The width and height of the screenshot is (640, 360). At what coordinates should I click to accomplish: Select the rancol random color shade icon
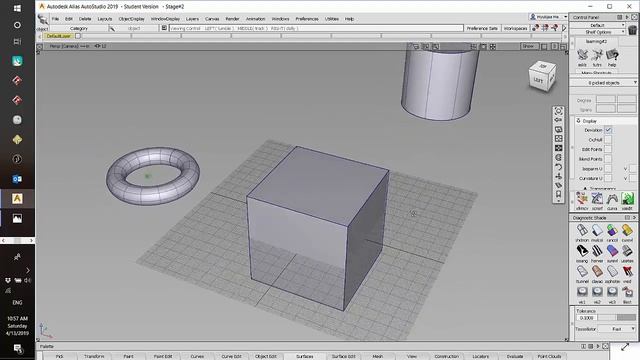click(x=612, y=231)
